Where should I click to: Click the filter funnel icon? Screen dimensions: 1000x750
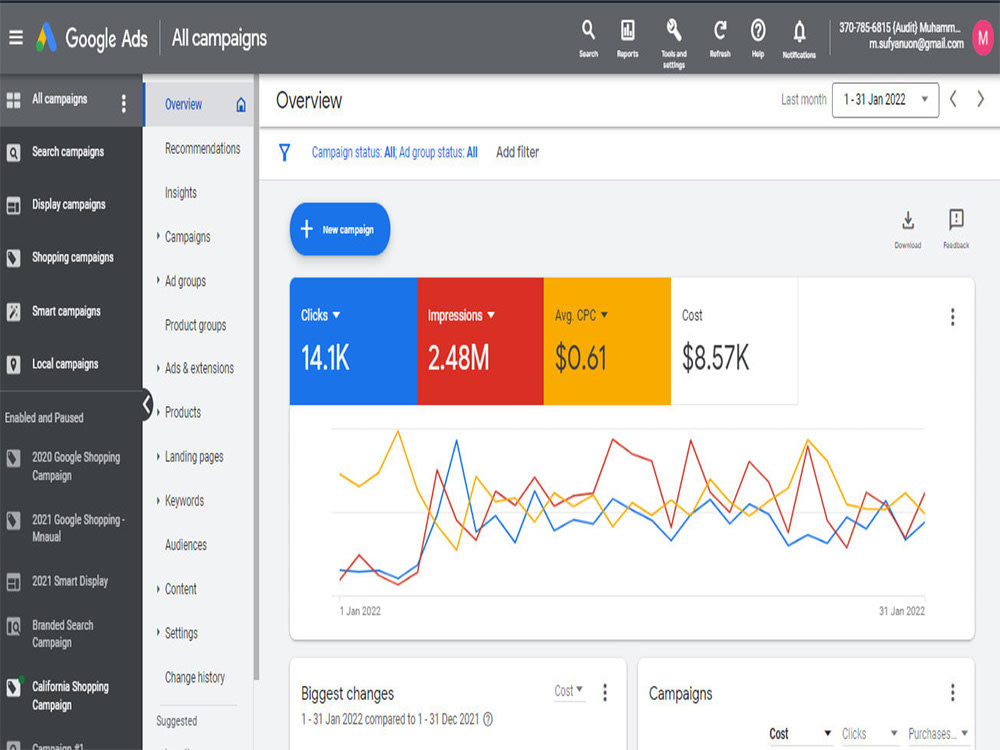284,152
